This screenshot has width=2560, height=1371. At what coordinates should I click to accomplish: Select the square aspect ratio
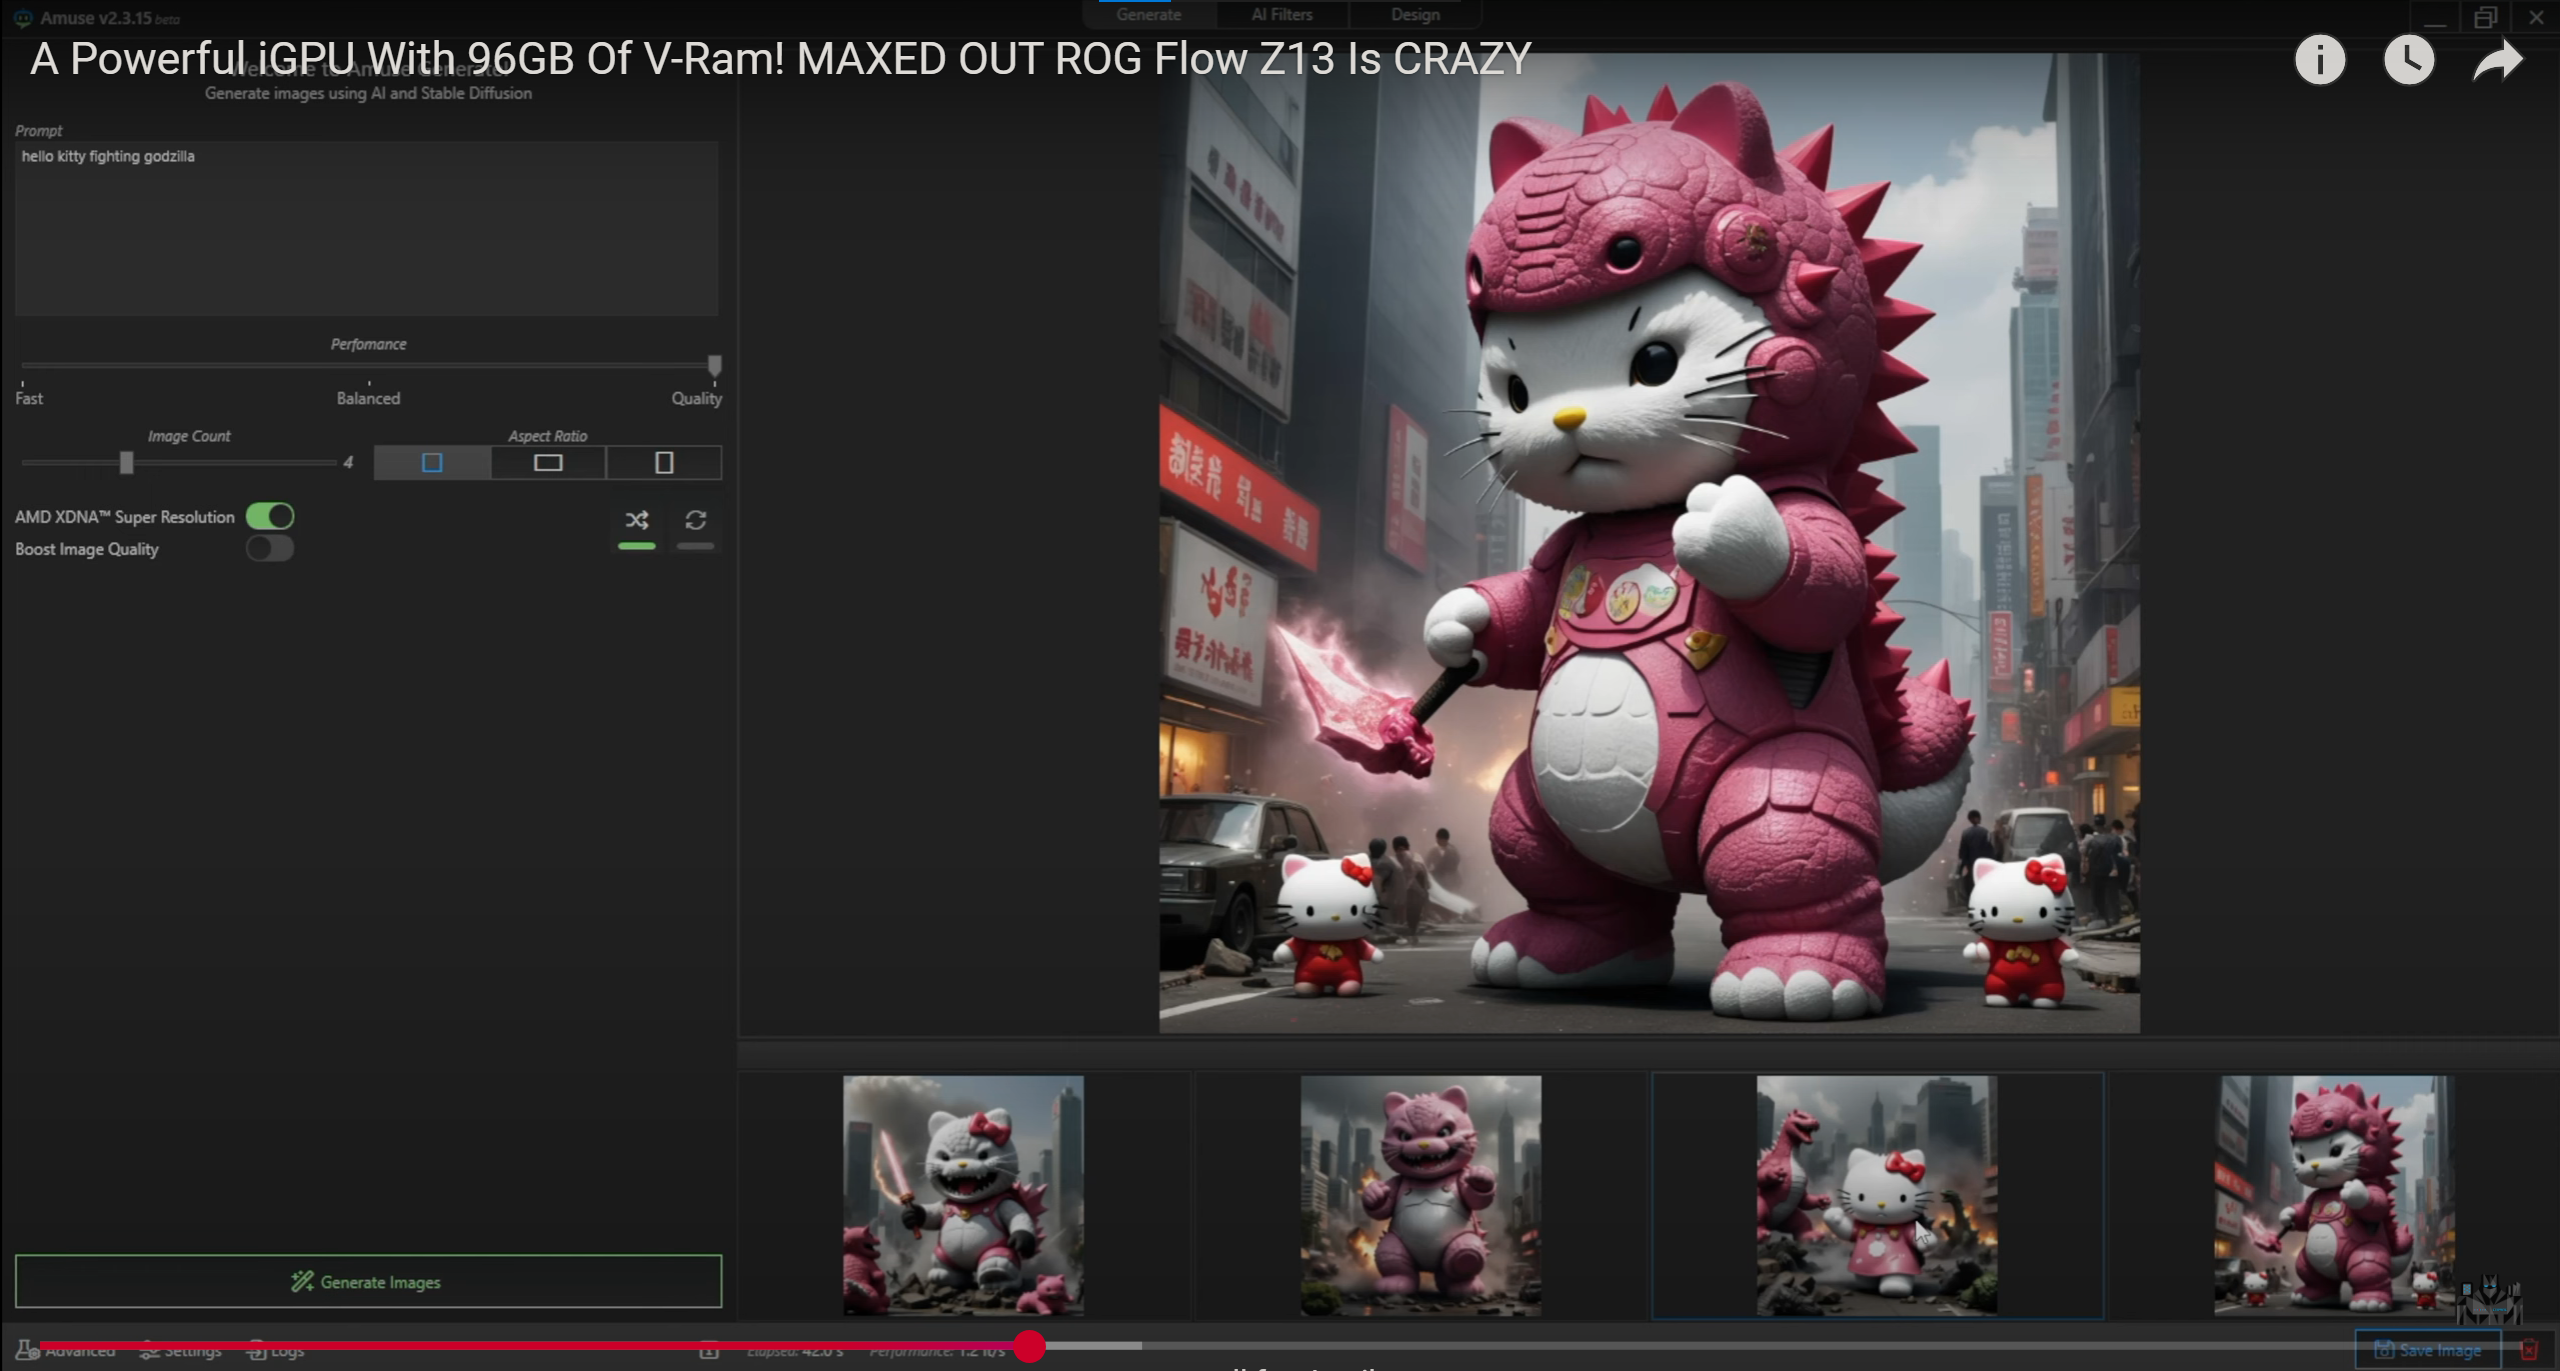(x=432, y=463)
